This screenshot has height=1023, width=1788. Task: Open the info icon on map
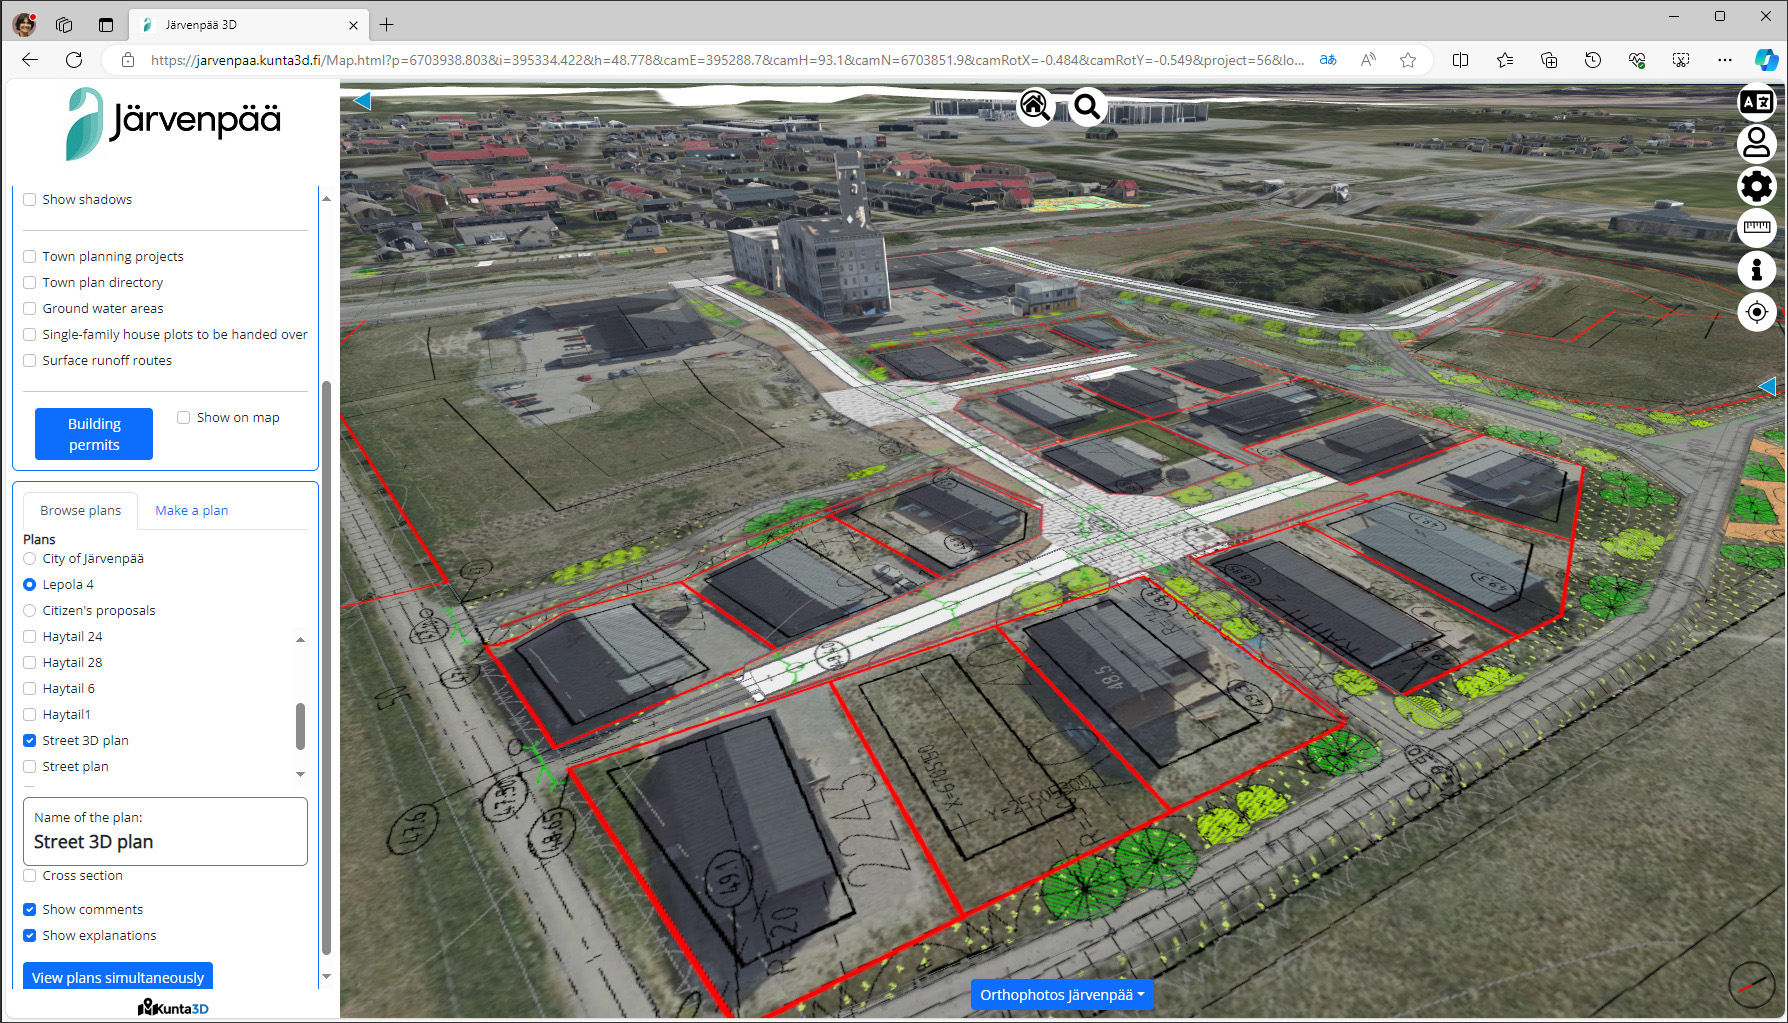(x=1756, y=270)
